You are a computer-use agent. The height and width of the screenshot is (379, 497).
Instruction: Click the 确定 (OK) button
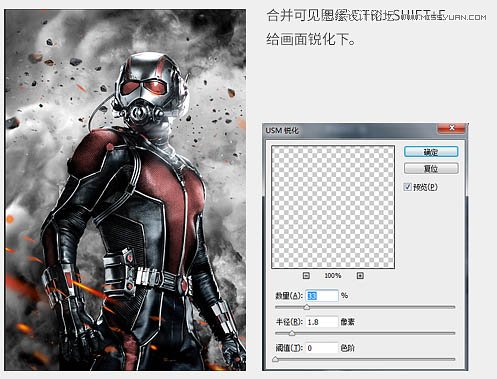click(431, 152)
